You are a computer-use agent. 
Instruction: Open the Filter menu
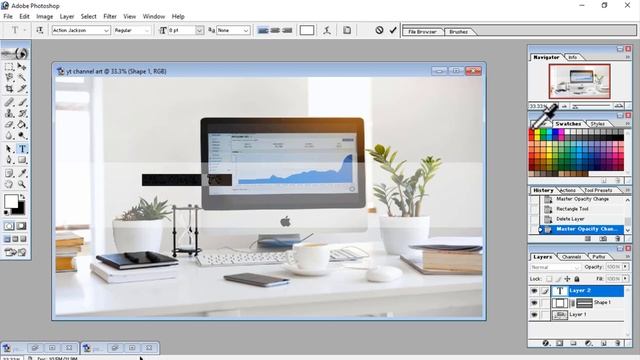(x=110, y=16)
